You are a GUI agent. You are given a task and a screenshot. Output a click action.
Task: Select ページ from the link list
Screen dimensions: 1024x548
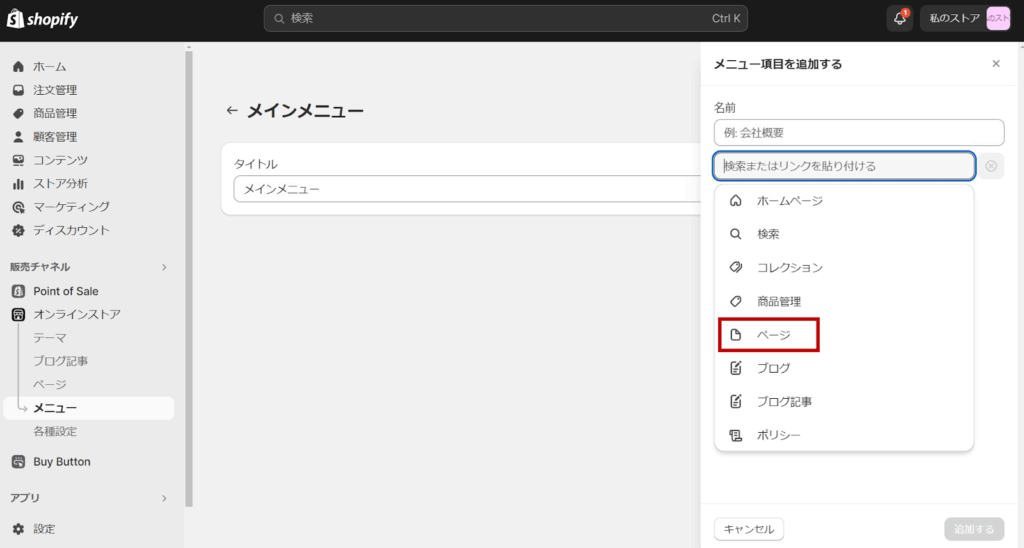[x=844, y=334]
